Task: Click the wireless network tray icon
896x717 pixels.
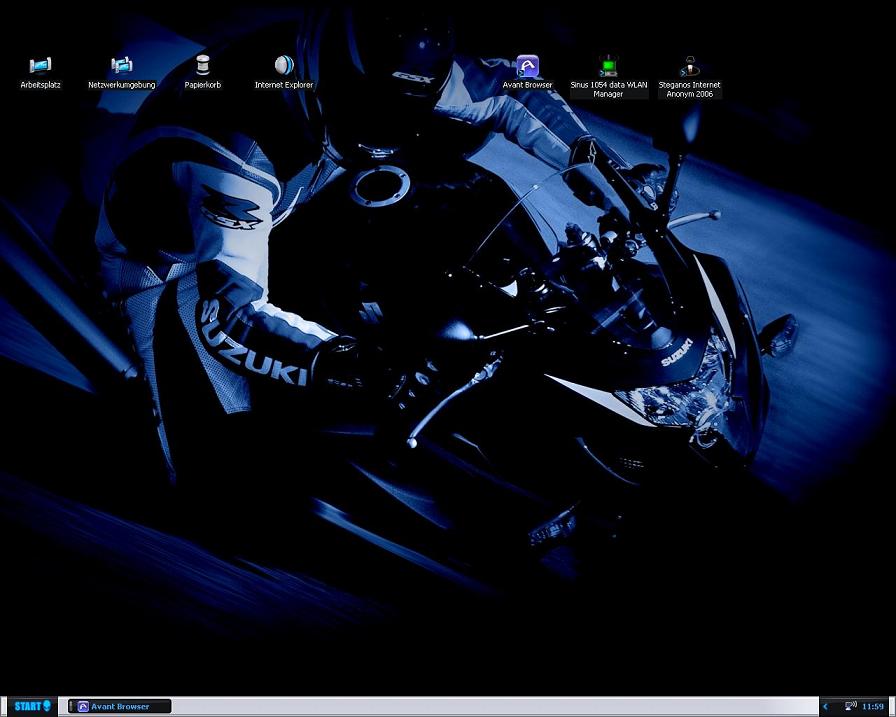Action: [850, 706]
